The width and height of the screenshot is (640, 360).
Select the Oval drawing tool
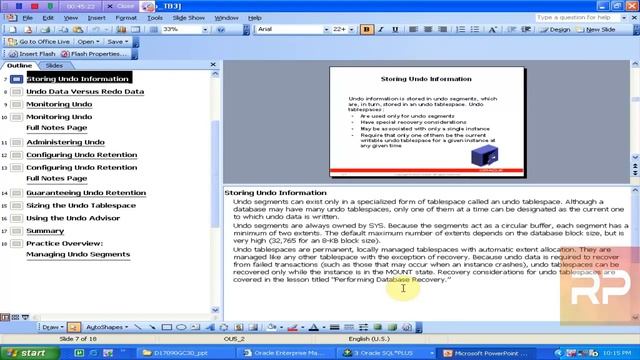click(181, 327)
